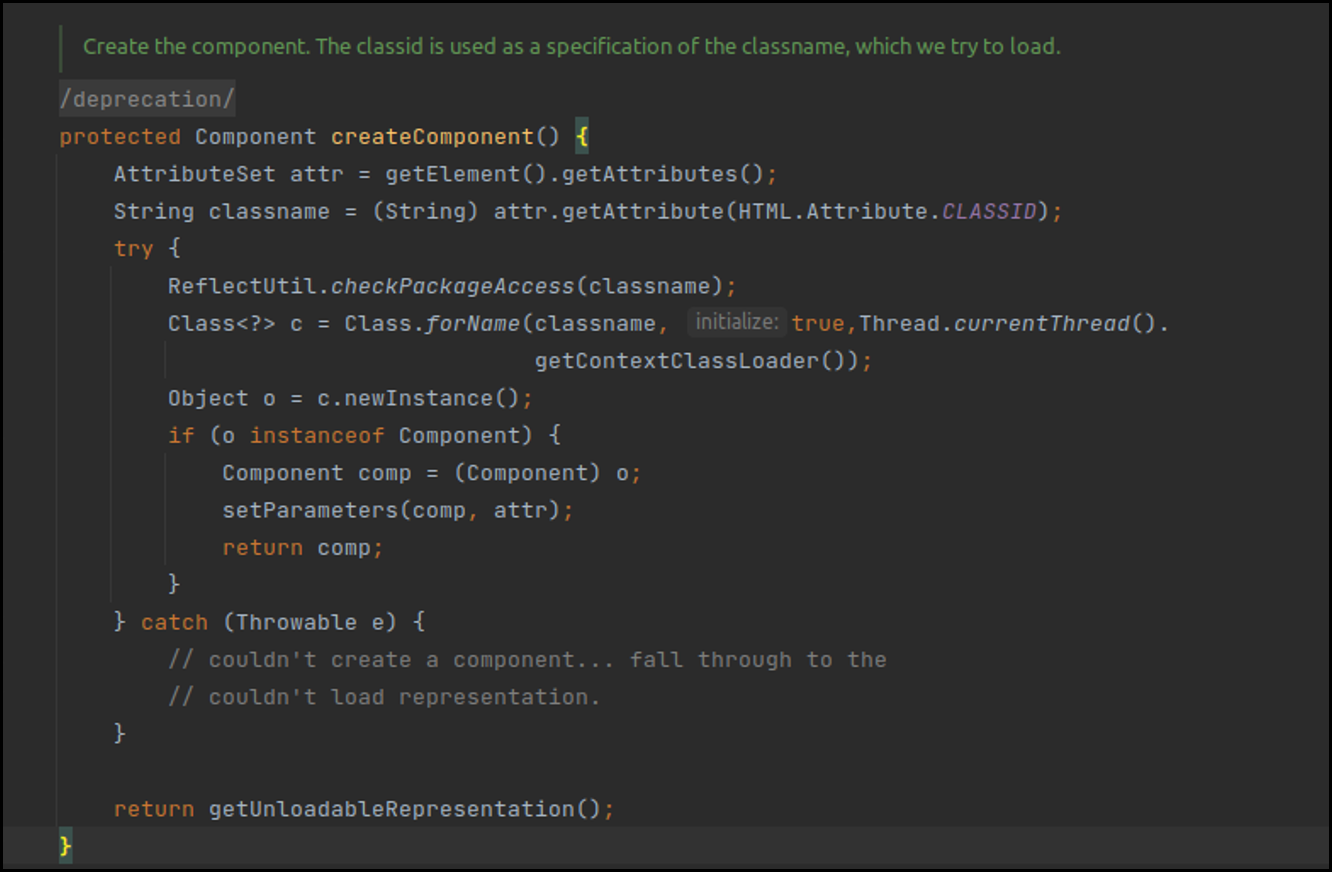Click the getElement() call
The width and height of the screenshot is (1332, 873).
(467, 174)
